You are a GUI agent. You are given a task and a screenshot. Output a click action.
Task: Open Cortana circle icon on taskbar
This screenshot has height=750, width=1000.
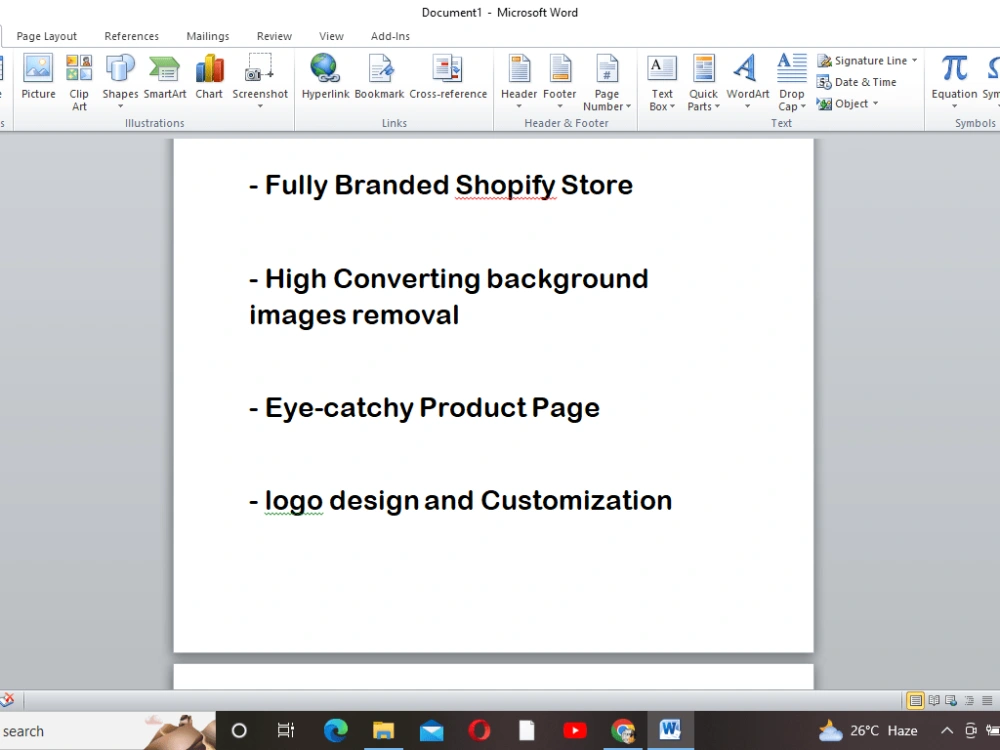coord(239,730)
